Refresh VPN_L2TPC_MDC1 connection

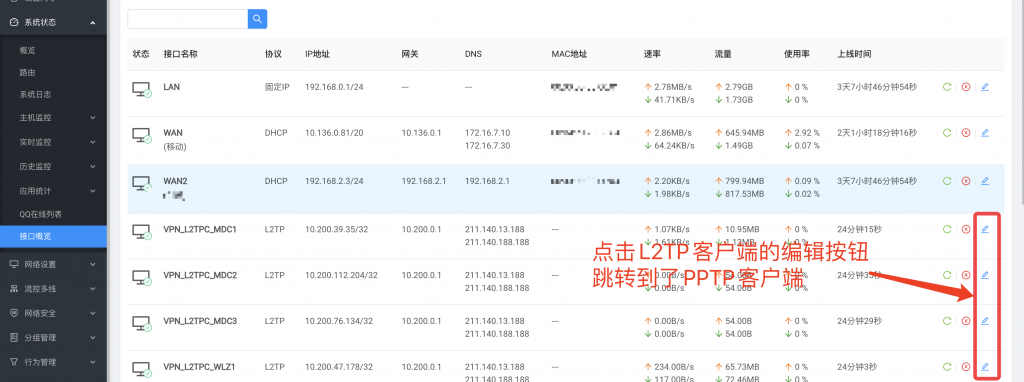point(946,229)
